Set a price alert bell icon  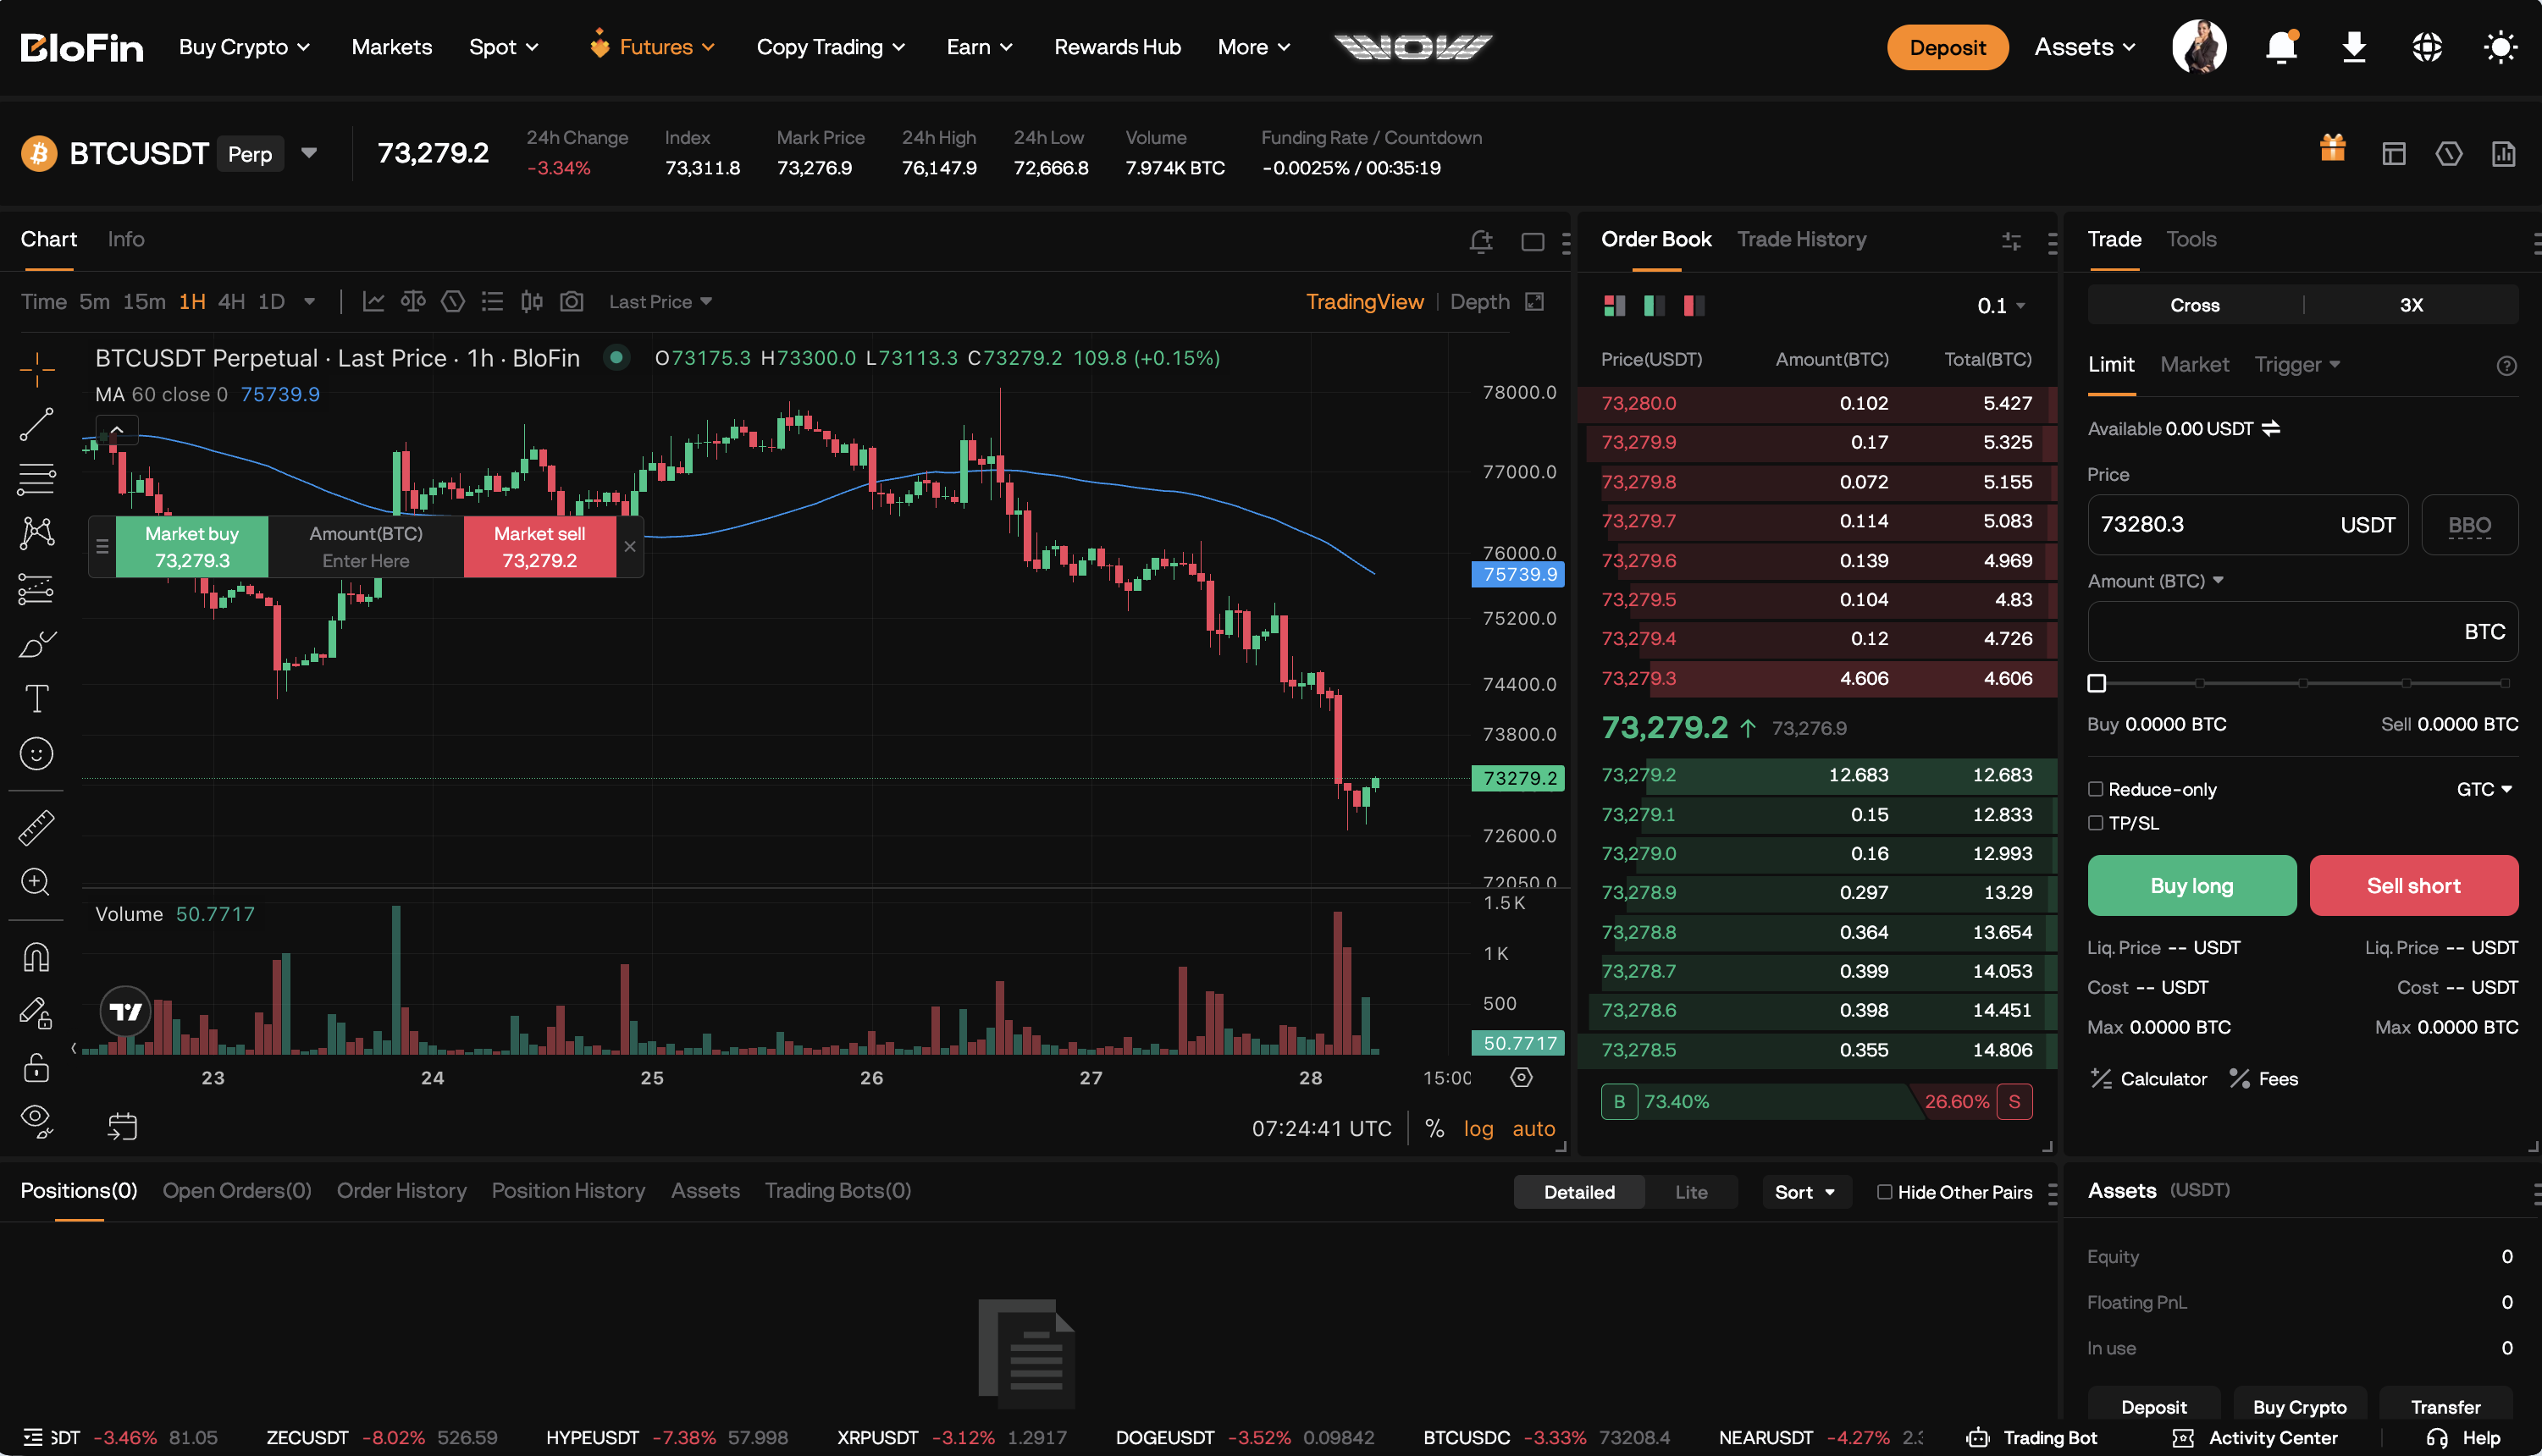(1481, 241)
